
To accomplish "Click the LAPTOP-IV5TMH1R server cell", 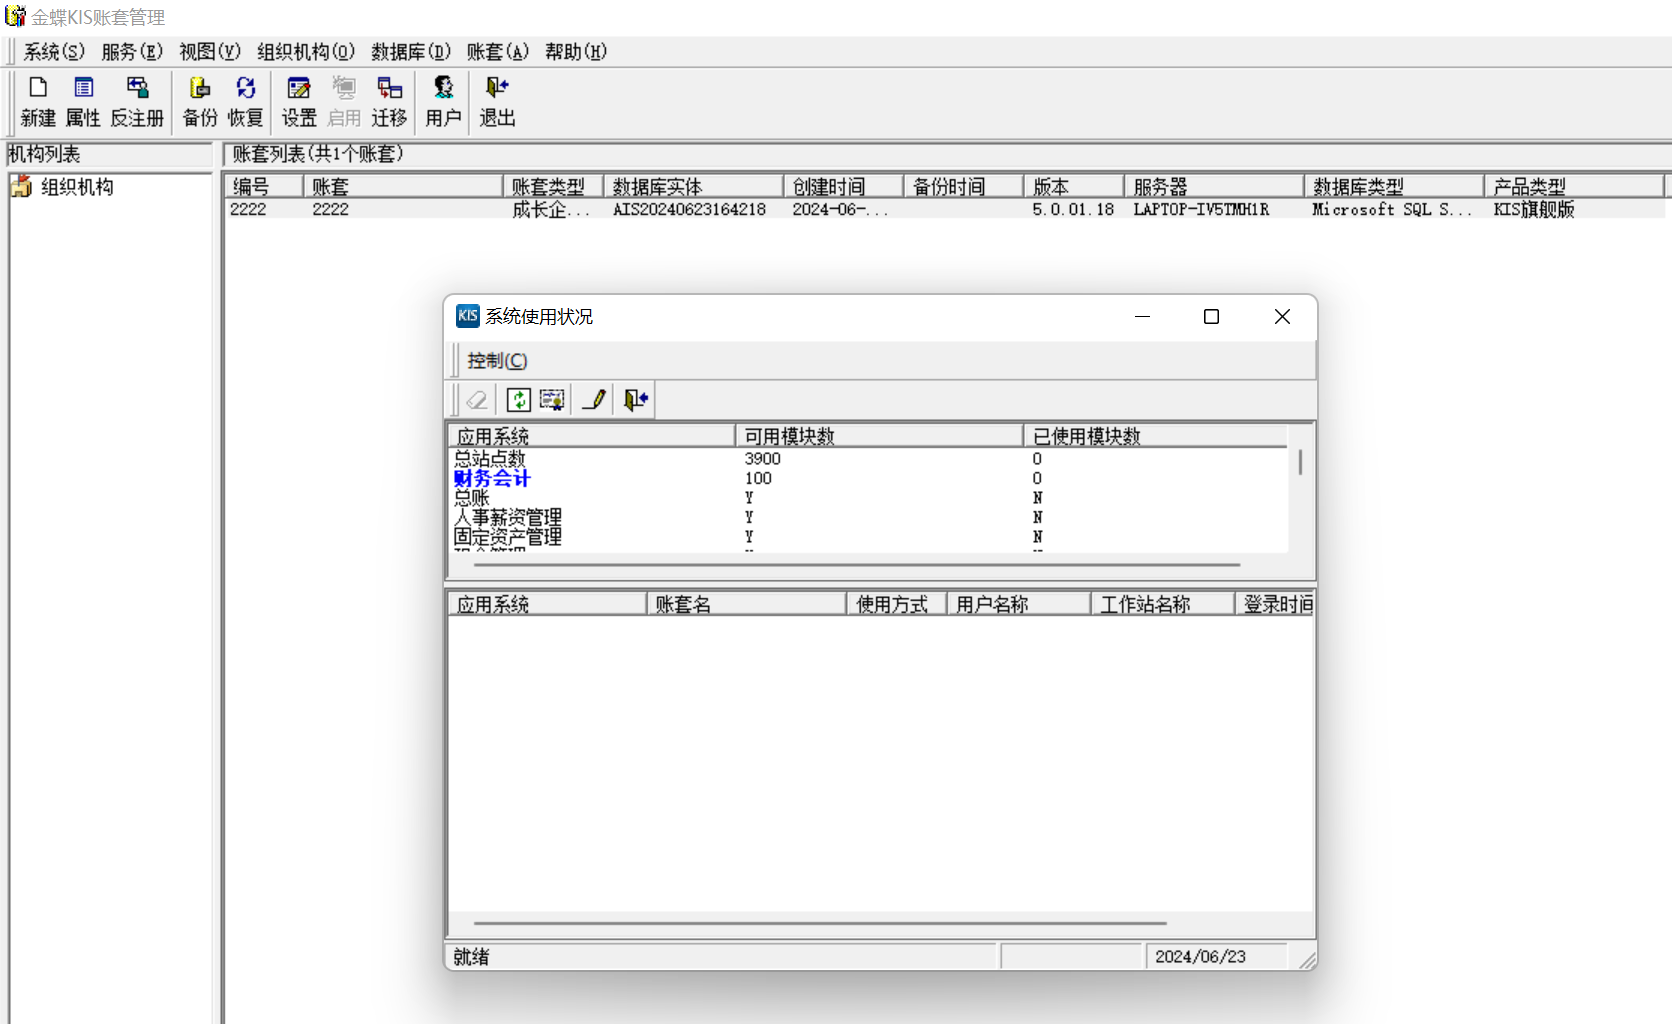I will tap(1201, 209).
